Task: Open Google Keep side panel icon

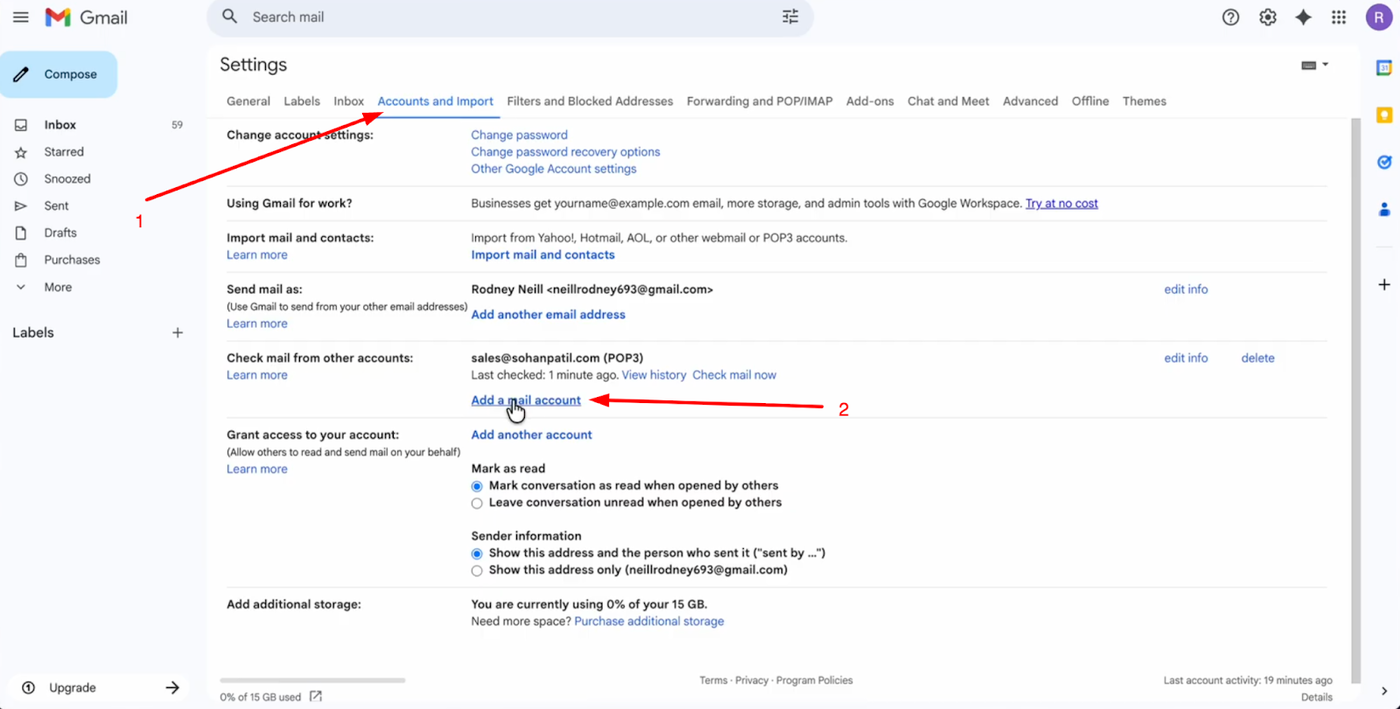Action: pyautogui.click(x=1384, y=115)
